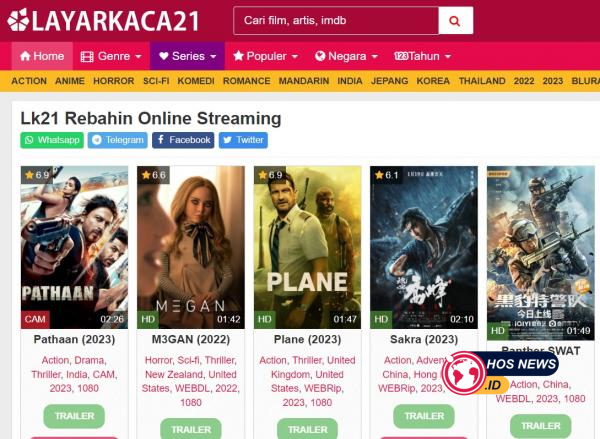This screenshot has width=600, height=439.
Task: Expand the Populer dropdown
Action: (265, 56)
